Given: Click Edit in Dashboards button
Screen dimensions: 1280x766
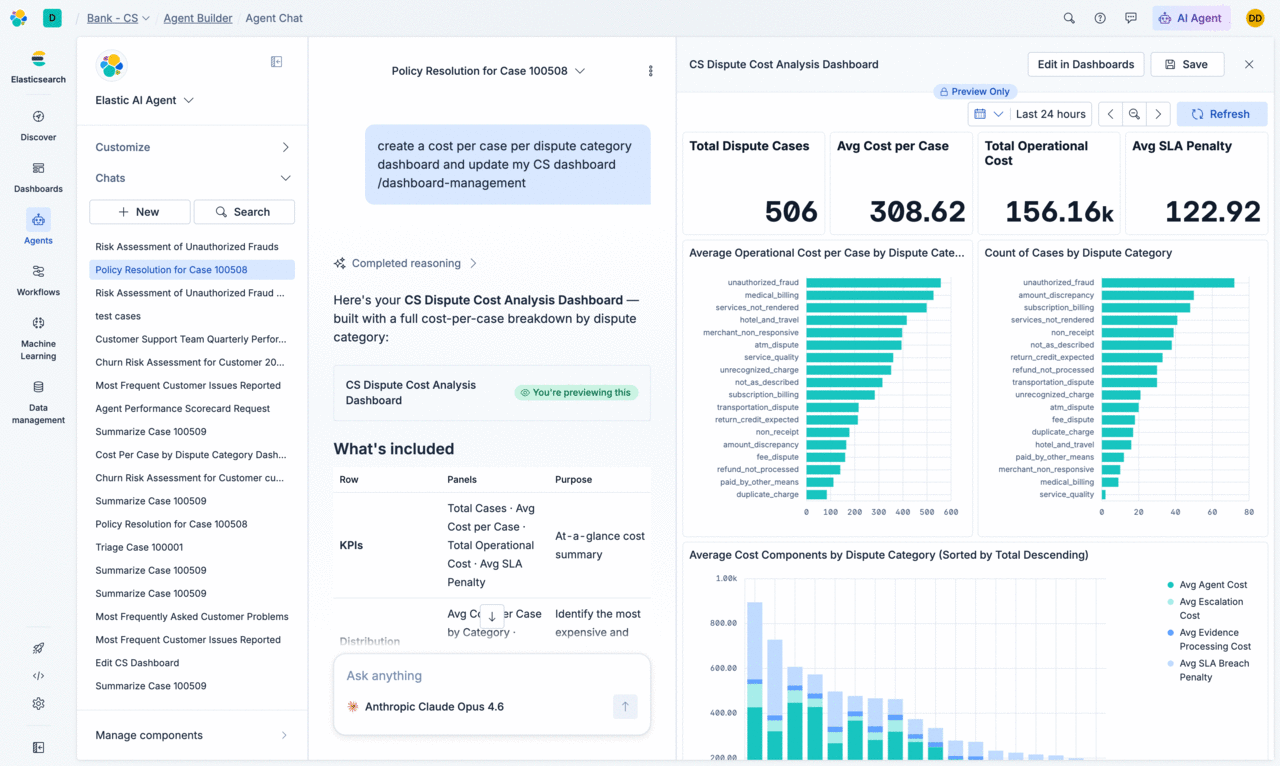Looking at the screenshot, I should point(1085,64).
